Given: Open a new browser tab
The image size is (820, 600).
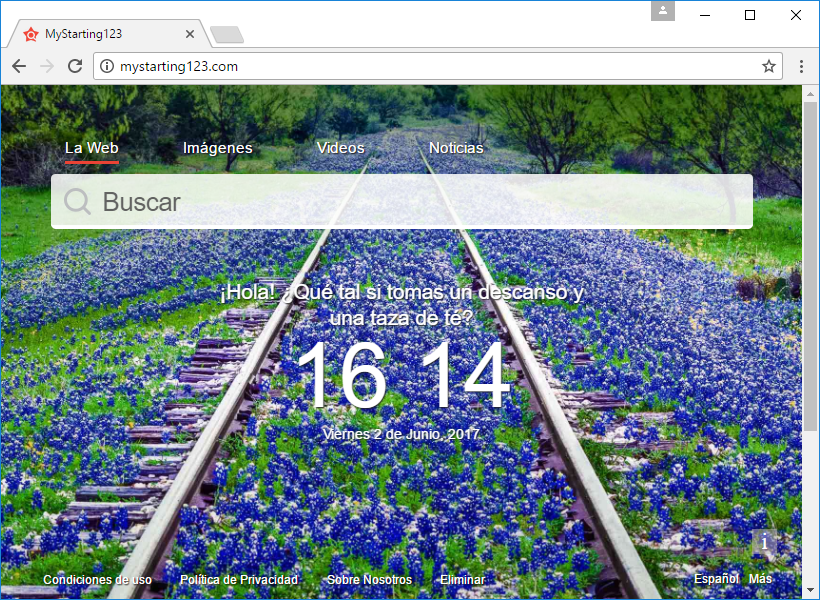Looking at the screenshot, I should (x=227, y=35).
